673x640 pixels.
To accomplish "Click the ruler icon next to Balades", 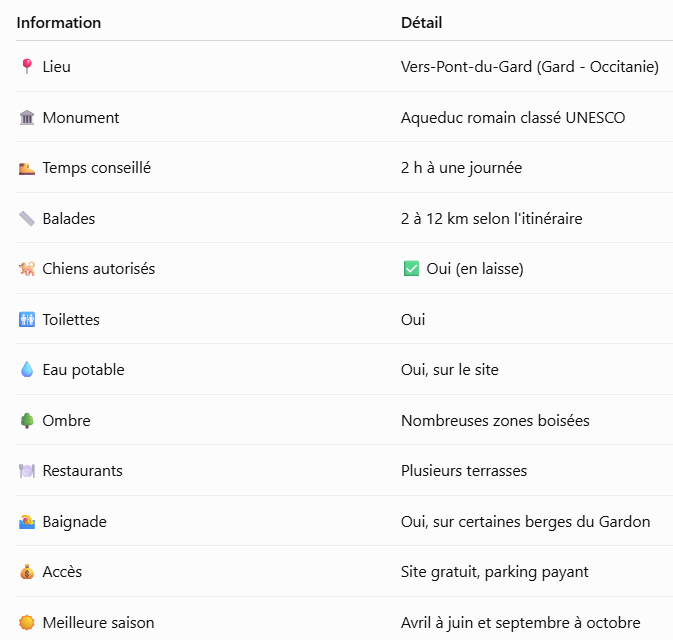I will coord(27,218).
